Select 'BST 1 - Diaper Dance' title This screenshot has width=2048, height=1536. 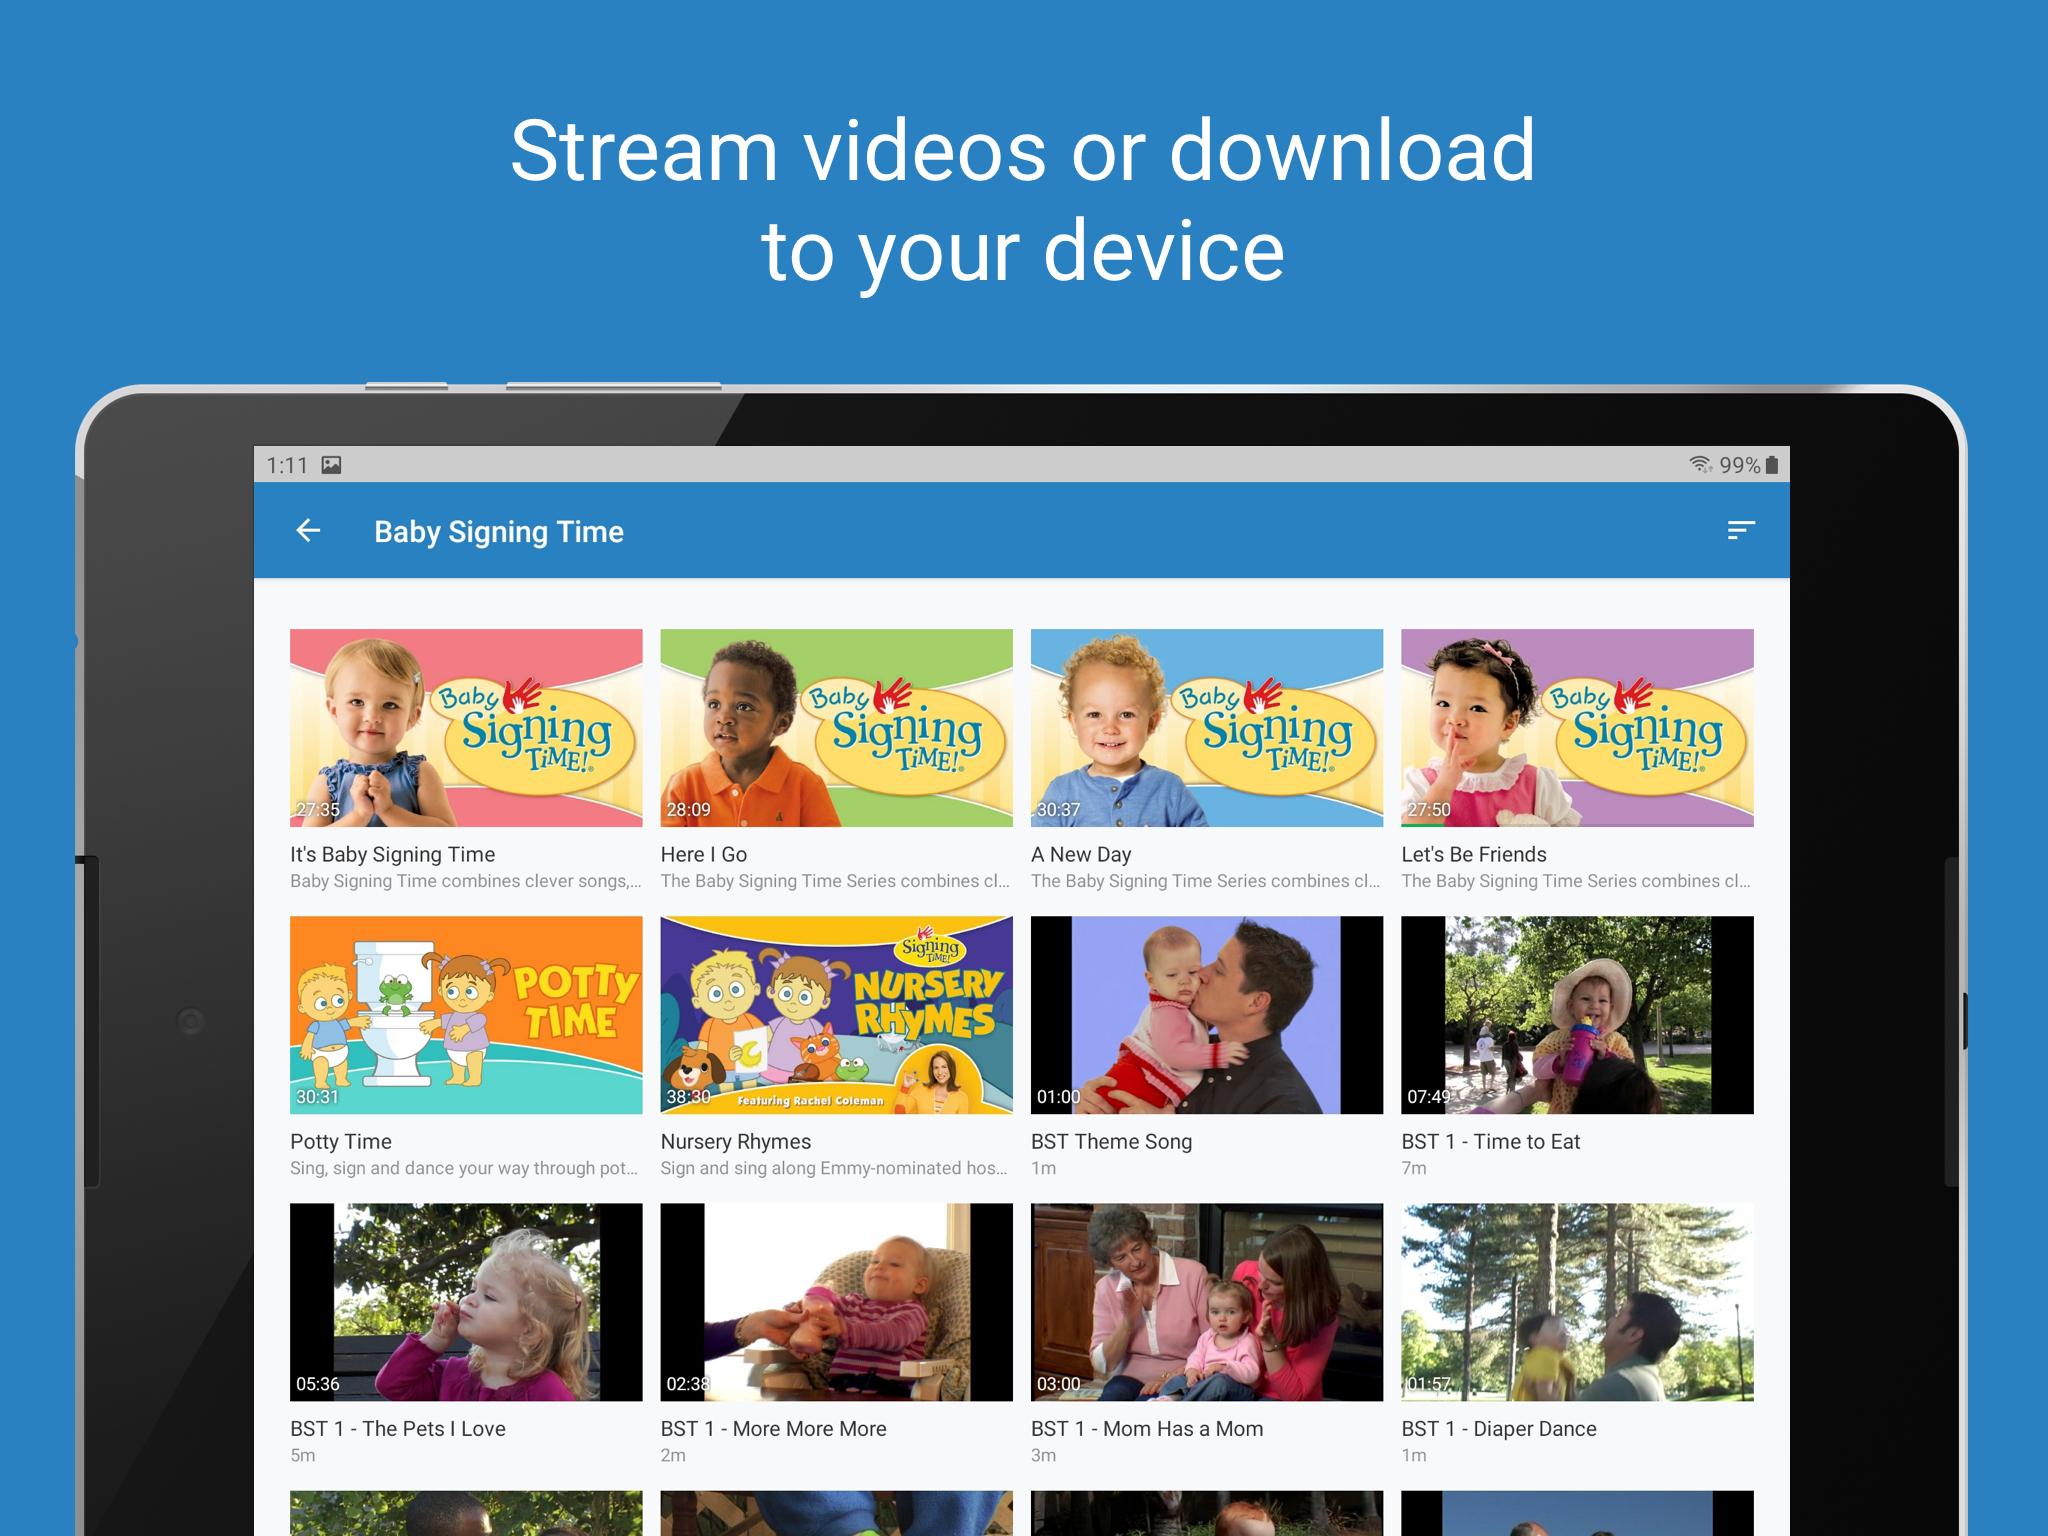(x=1499, y=1428)
